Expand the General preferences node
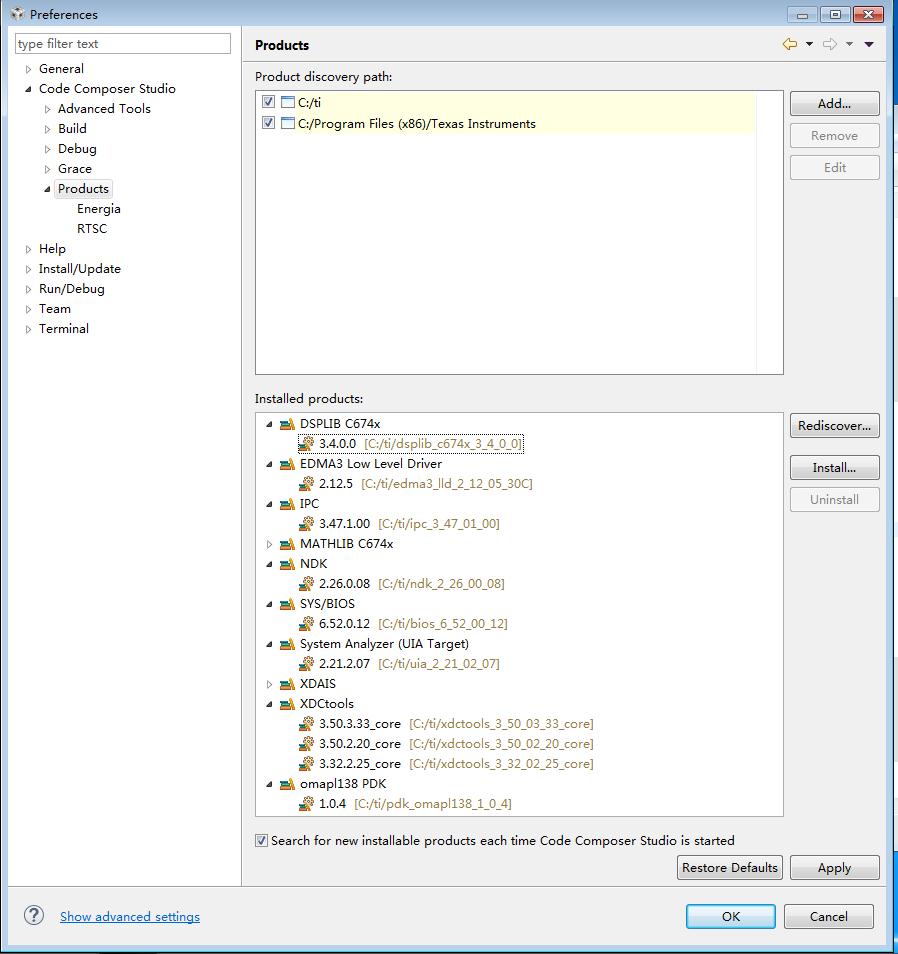Viewport: 898px width, 954px height. 28,69
